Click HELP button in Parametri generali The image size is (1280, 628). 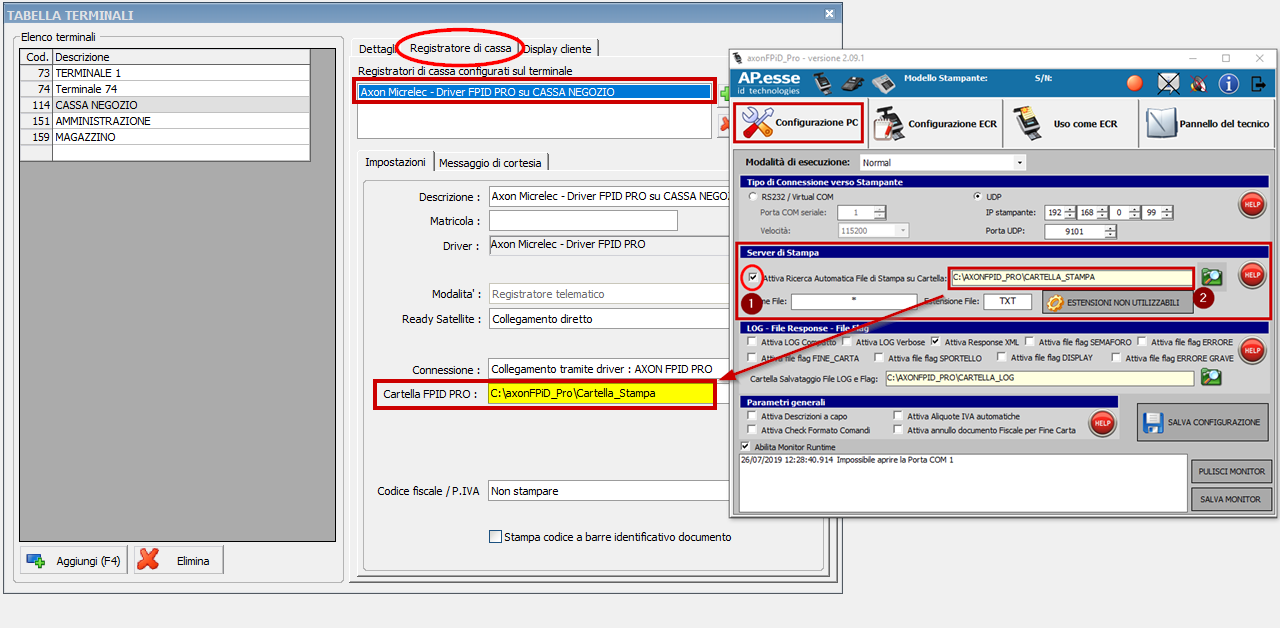[1101, 423]
